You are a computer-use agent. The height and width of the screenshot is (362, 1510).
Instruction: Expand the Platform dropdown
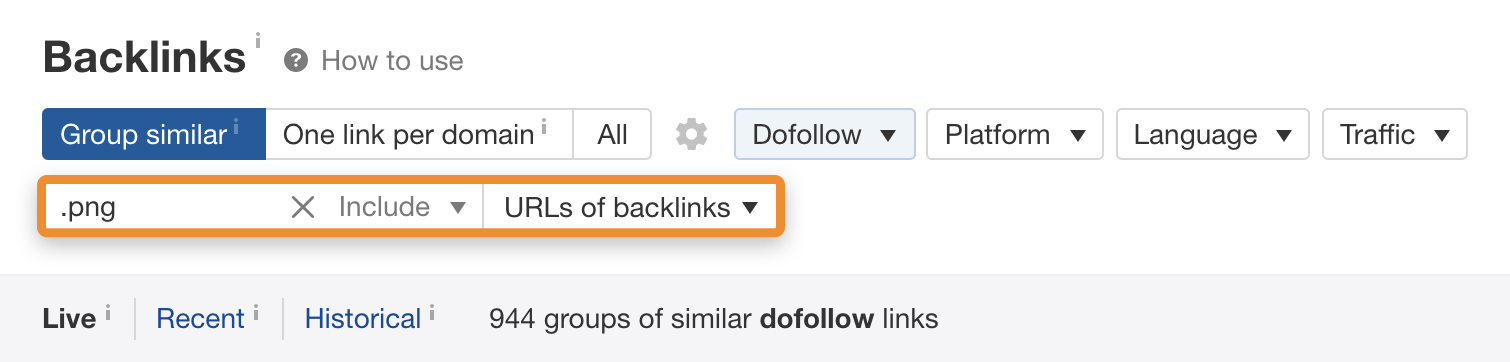coord(1015,134)
